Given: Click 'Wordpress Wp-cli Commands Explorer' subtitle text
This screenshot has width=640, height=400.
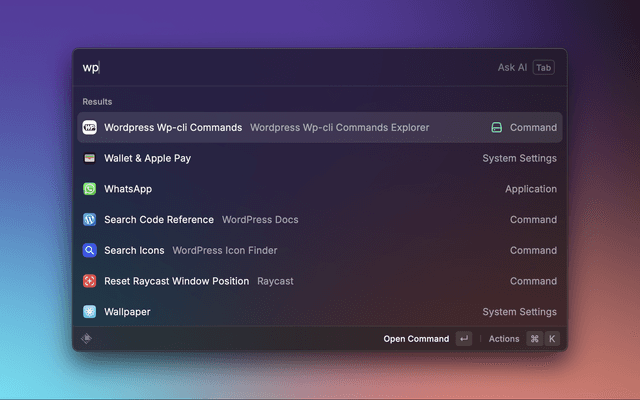Looking at the screenshot, I should (340, 127).
